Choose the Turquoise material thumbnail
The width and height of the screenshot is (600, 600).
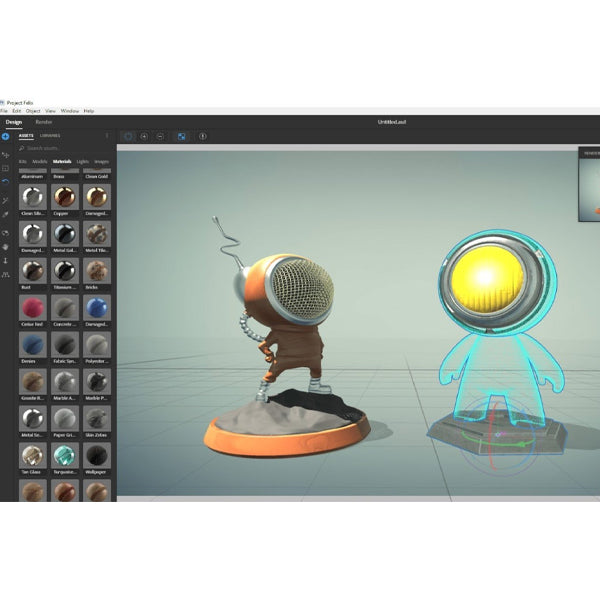click(67, 456)
